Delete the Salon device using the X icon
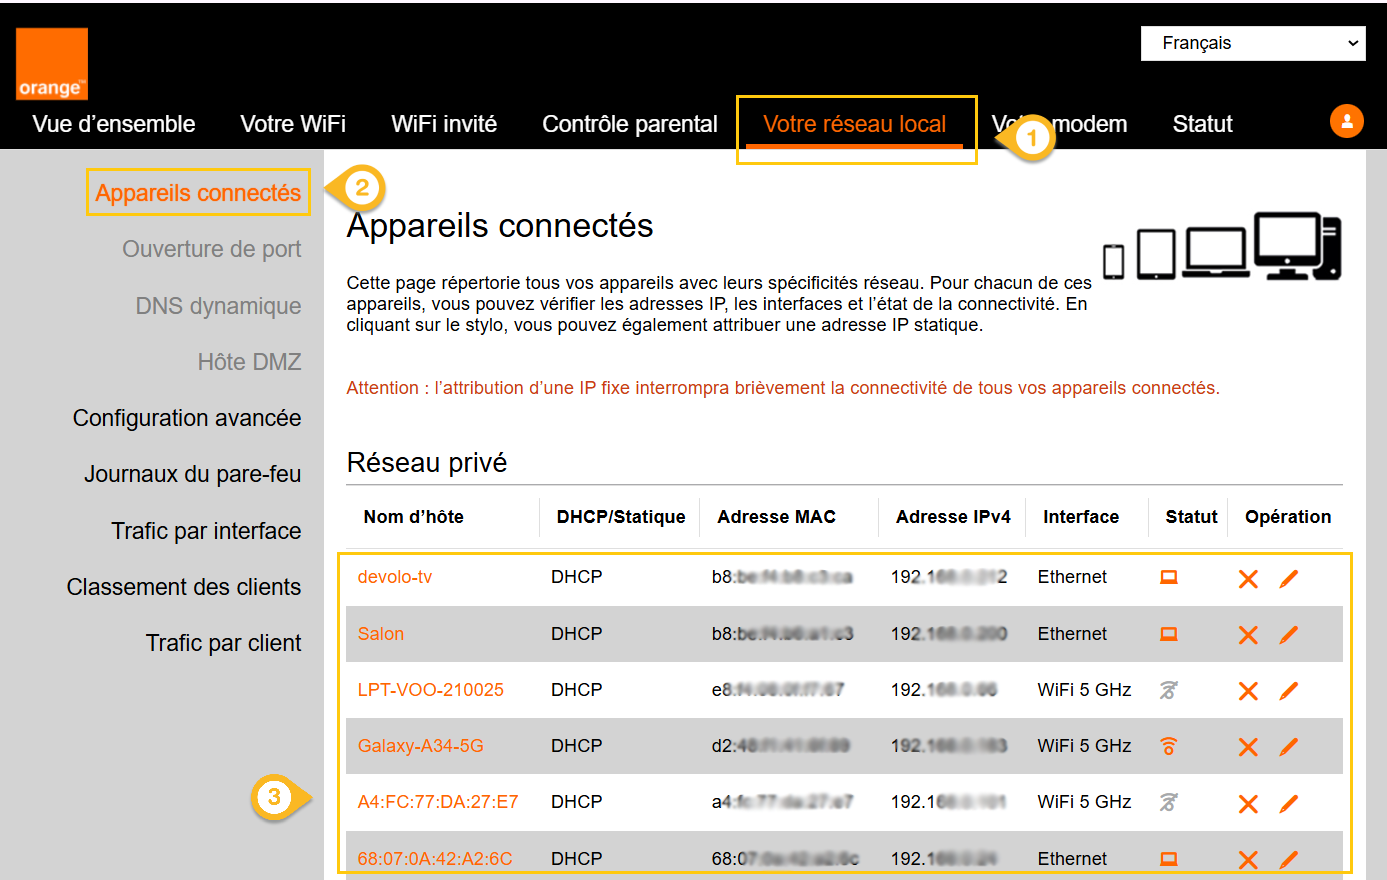Image resolution: width=1387 pixels, height=880 pixels. click(x=1247, y=634)
